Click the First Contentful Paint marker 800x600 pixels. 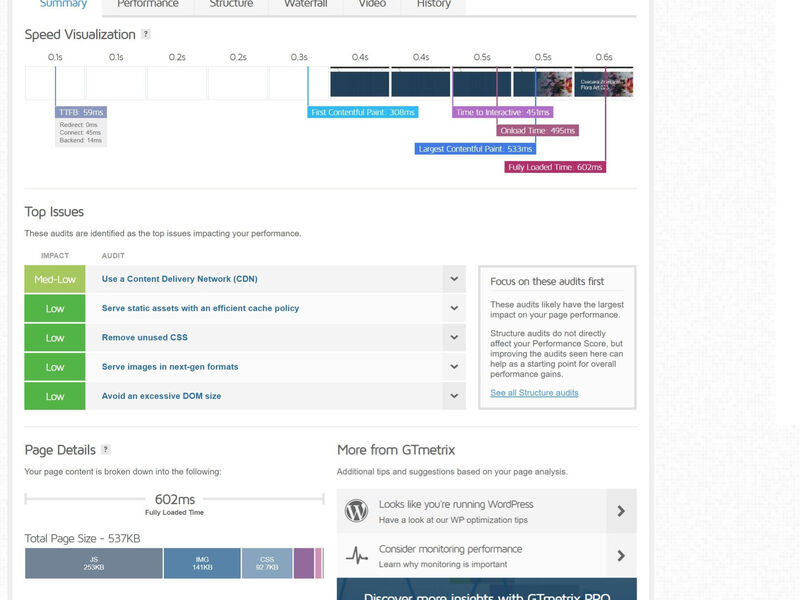[x=365, y=113]
